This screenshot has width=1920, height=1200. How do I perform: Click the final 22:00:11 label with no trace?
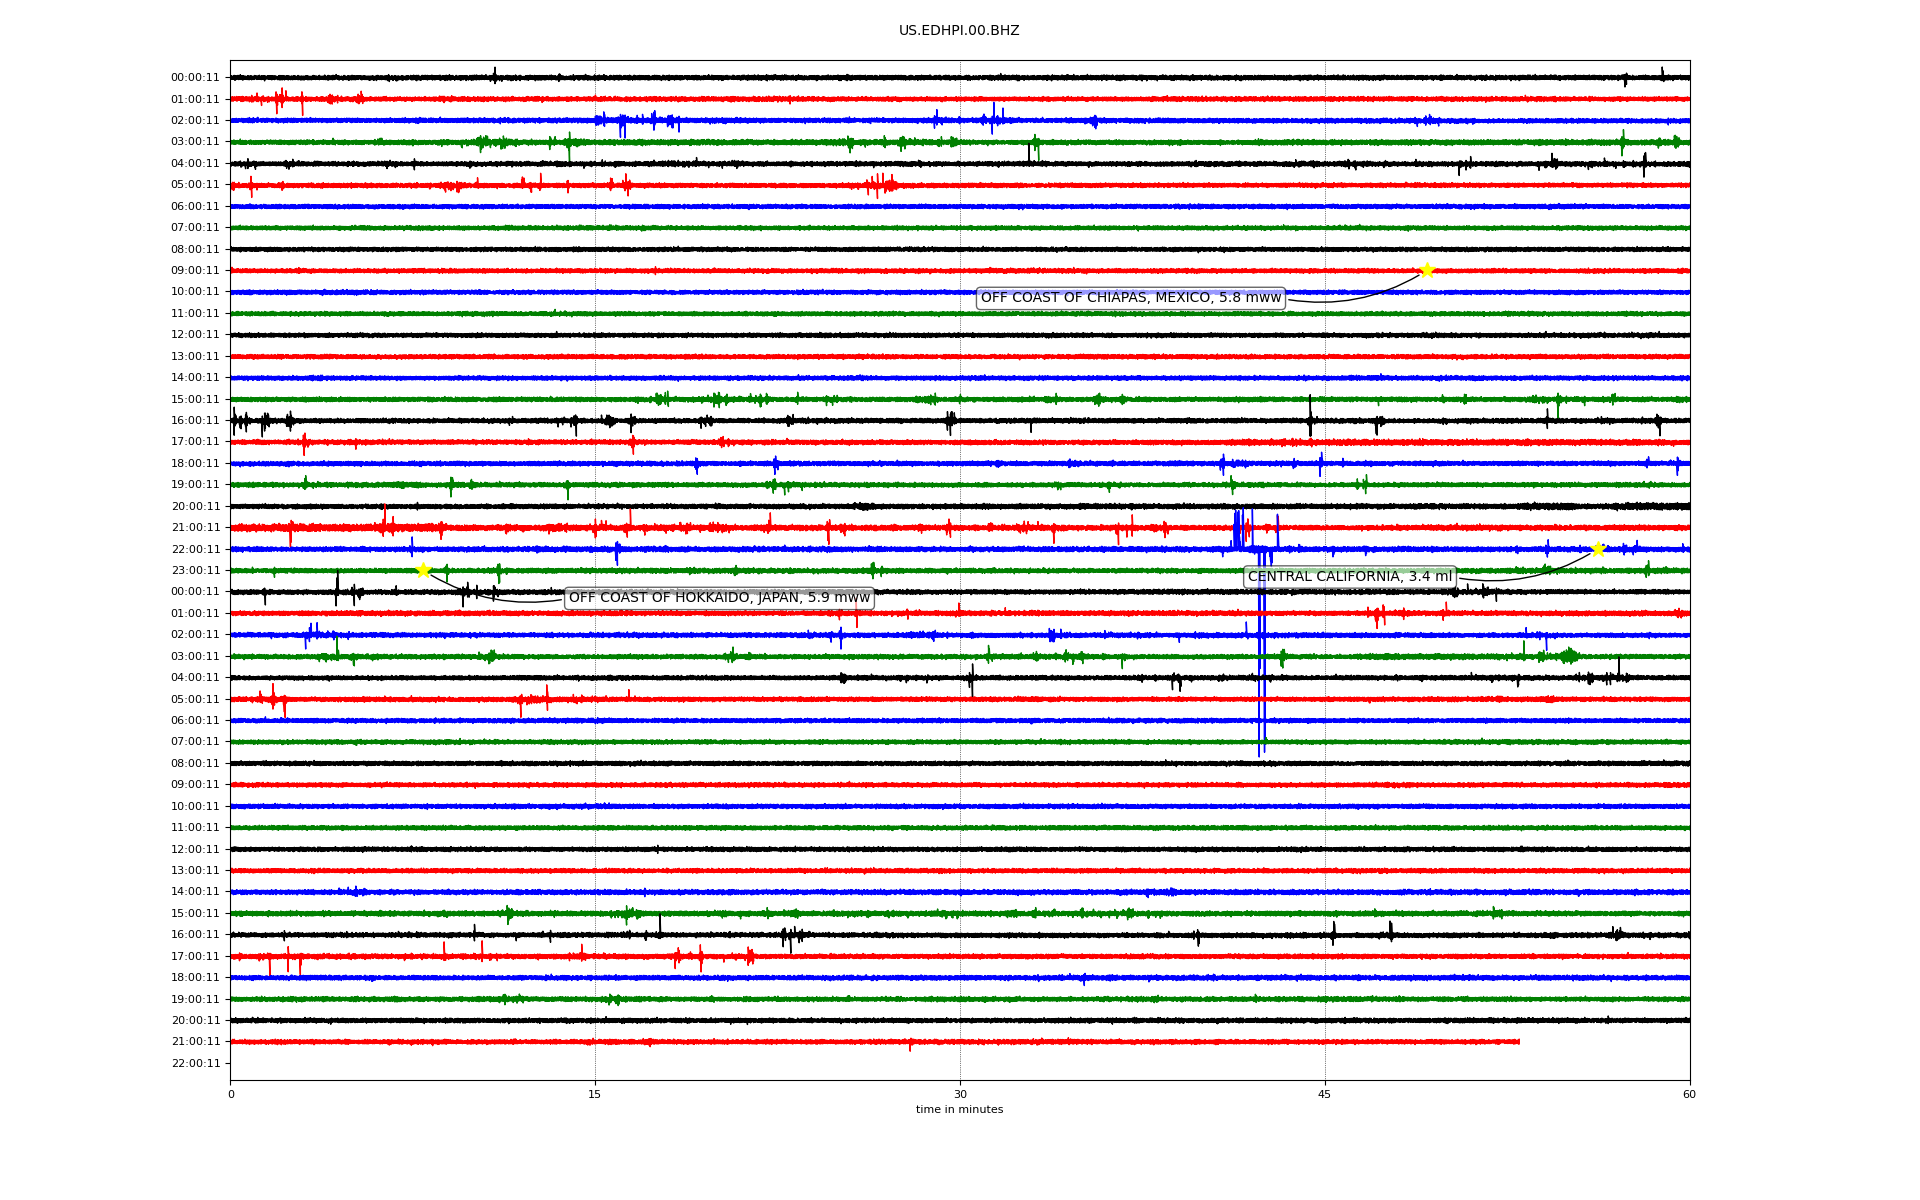coord(195,1064)
